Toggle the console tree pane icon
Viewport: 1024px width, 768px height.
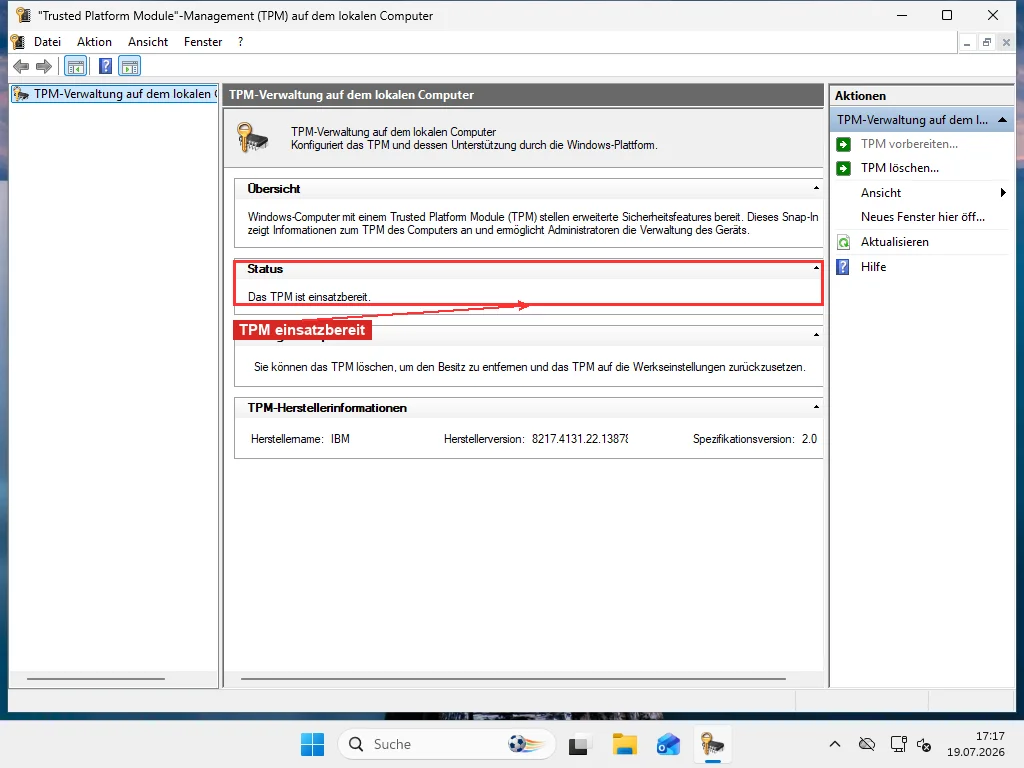click(x=76, y=66)
